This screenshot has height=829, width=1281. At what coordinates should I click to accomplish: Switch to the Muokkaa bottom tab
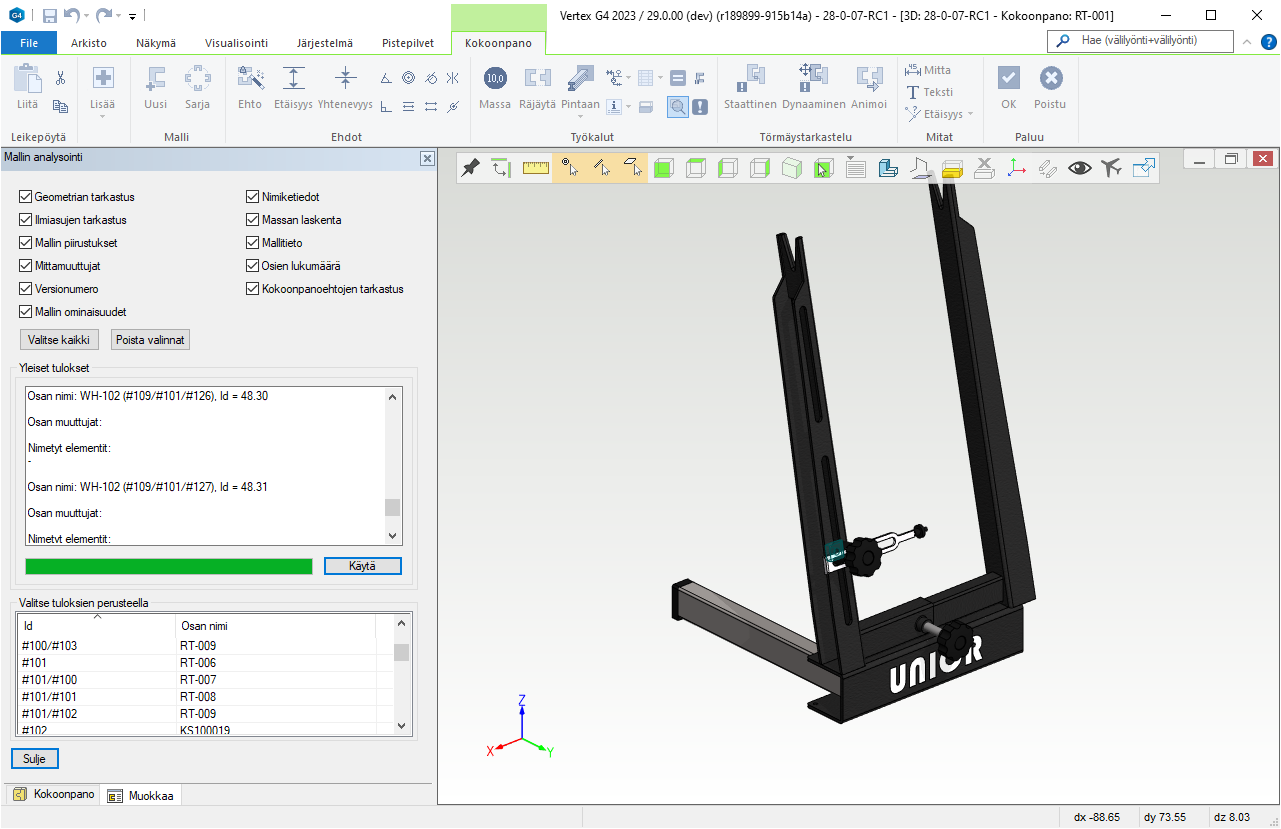coord(141,796)
